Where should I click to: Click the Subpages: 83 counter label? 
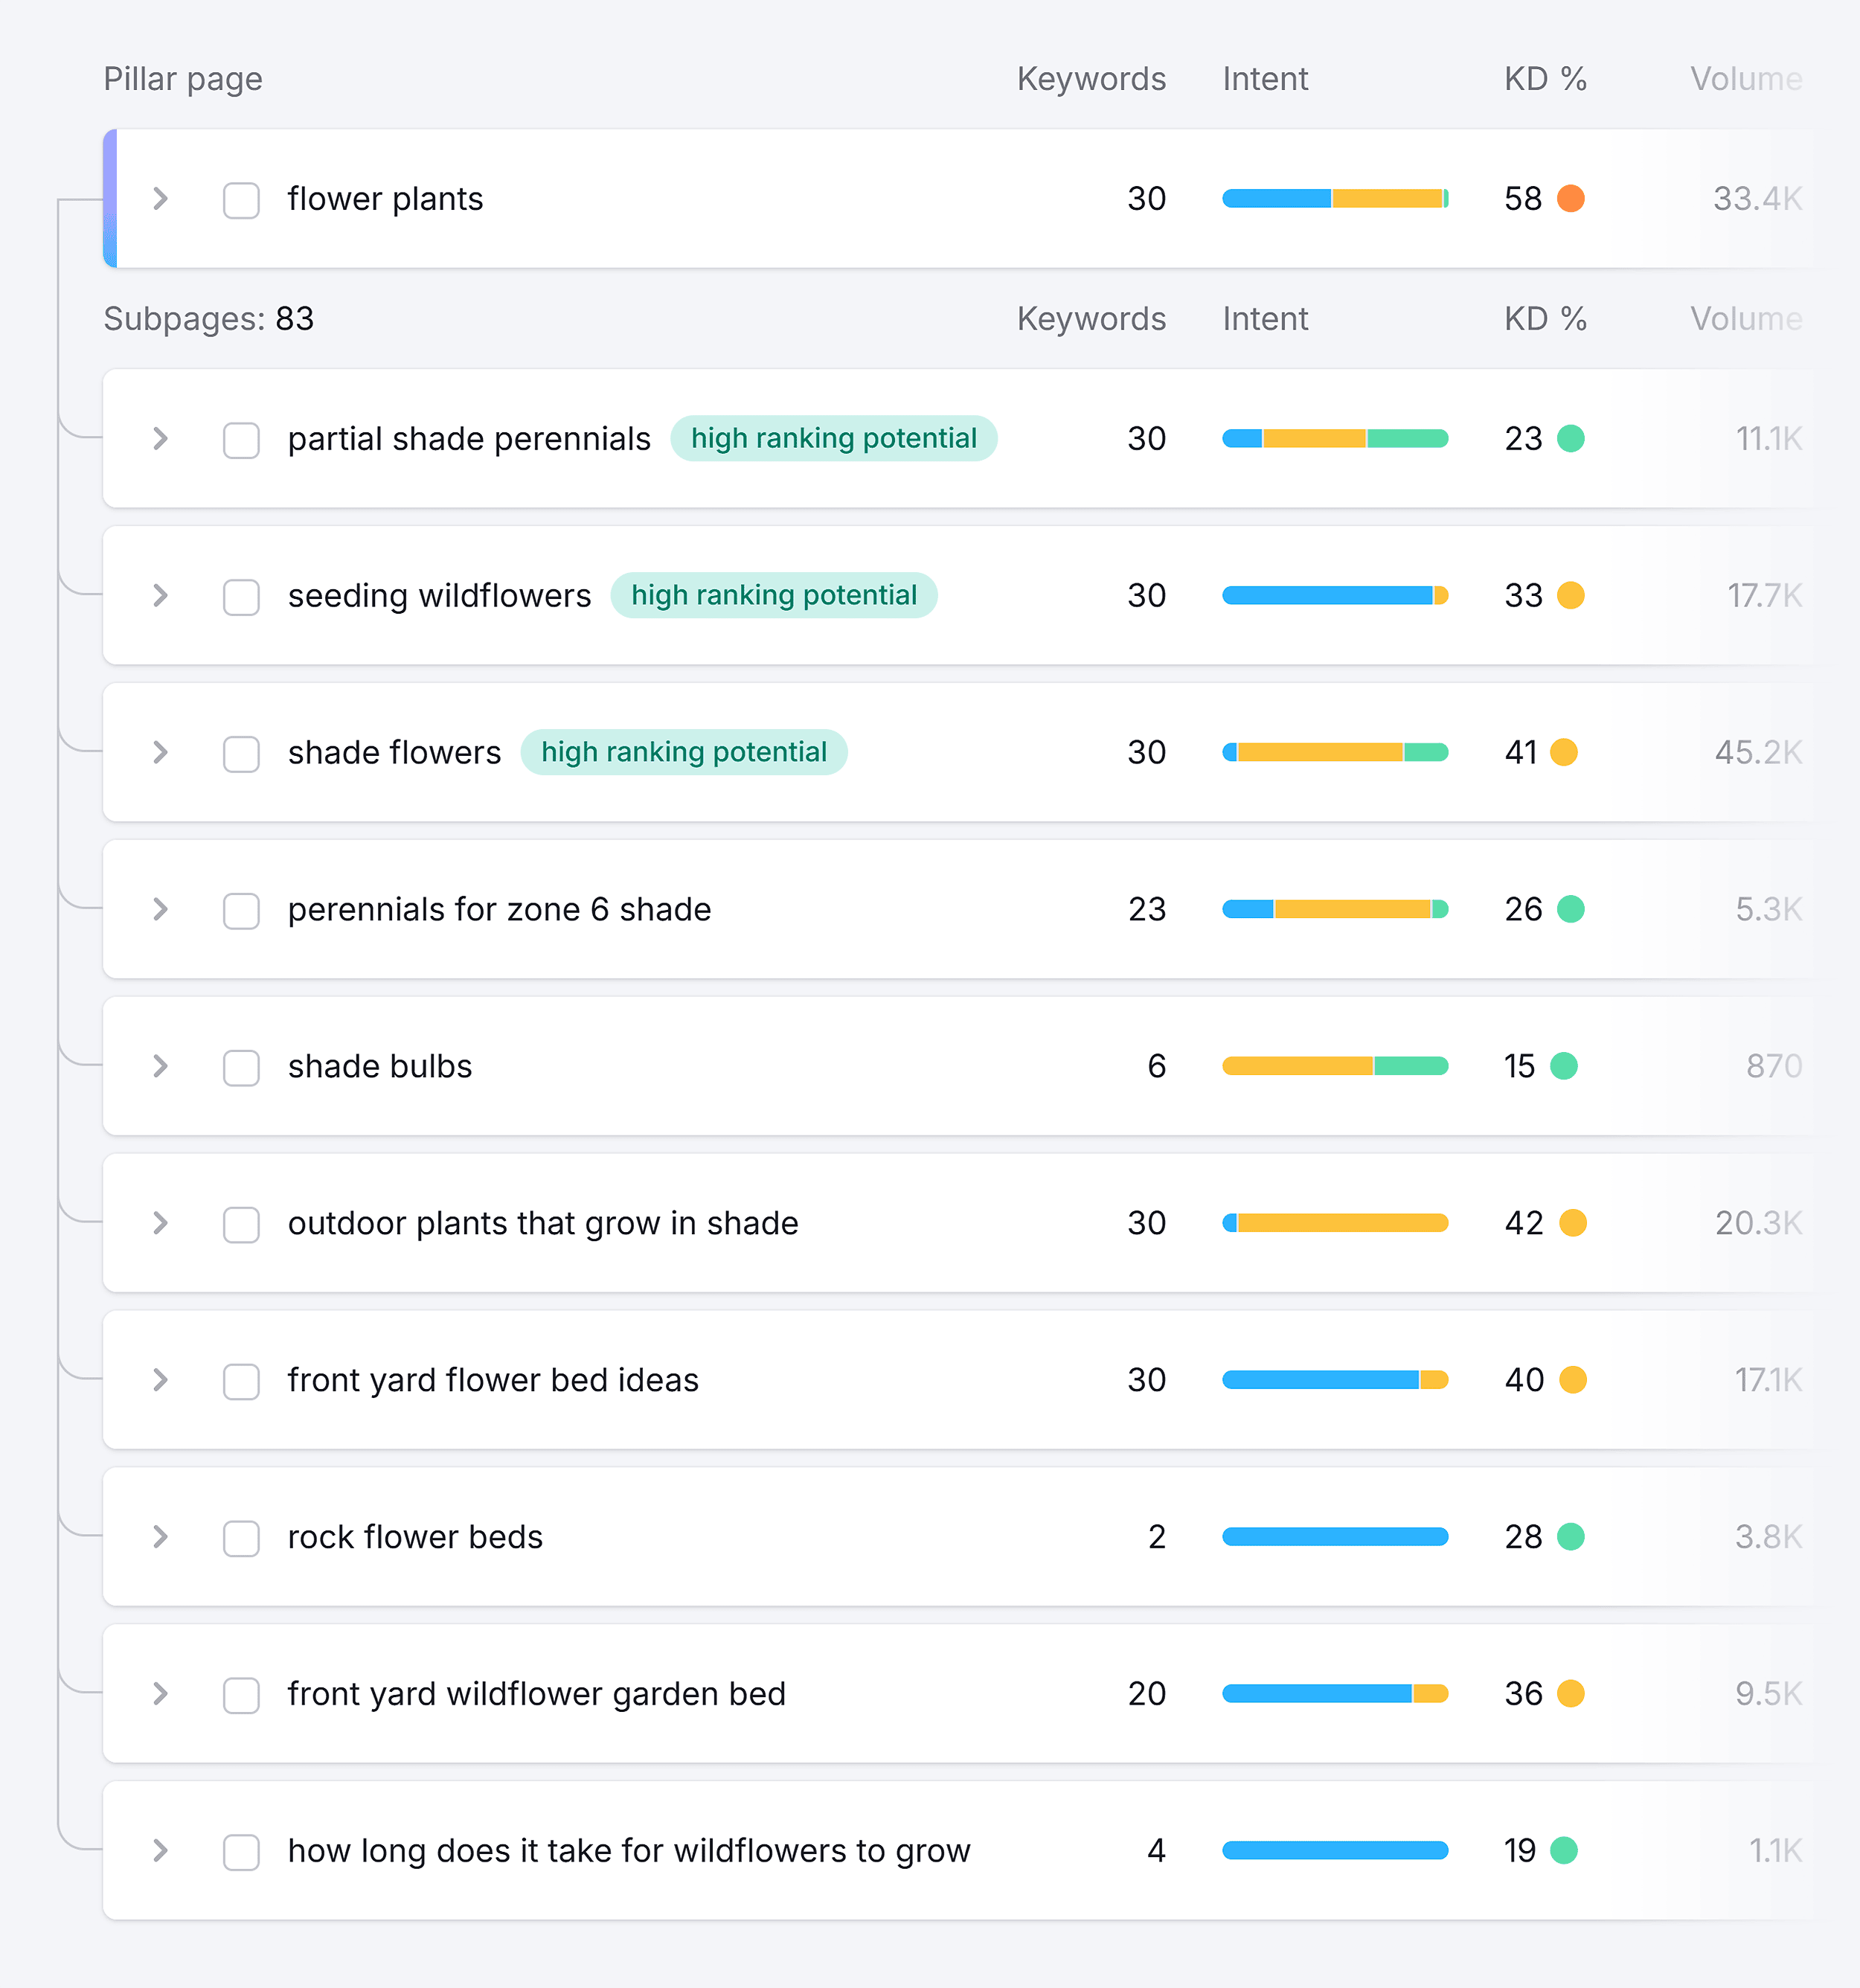pyautogui.click(x=208, y=319)
